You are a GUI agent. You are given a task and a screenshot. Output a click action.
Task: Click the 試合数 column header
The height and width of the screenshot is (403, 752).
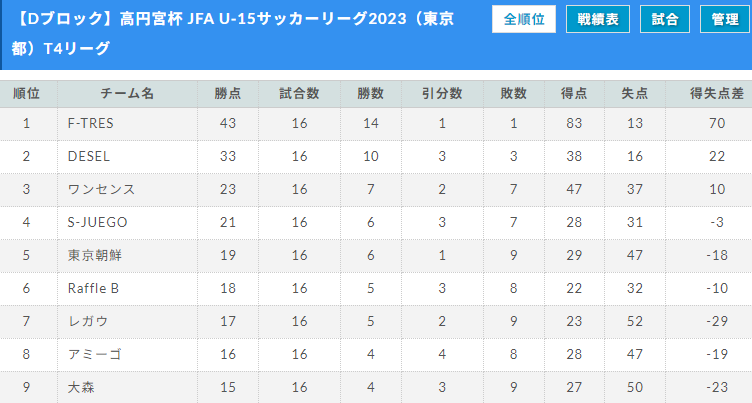(x=299, y=93)
